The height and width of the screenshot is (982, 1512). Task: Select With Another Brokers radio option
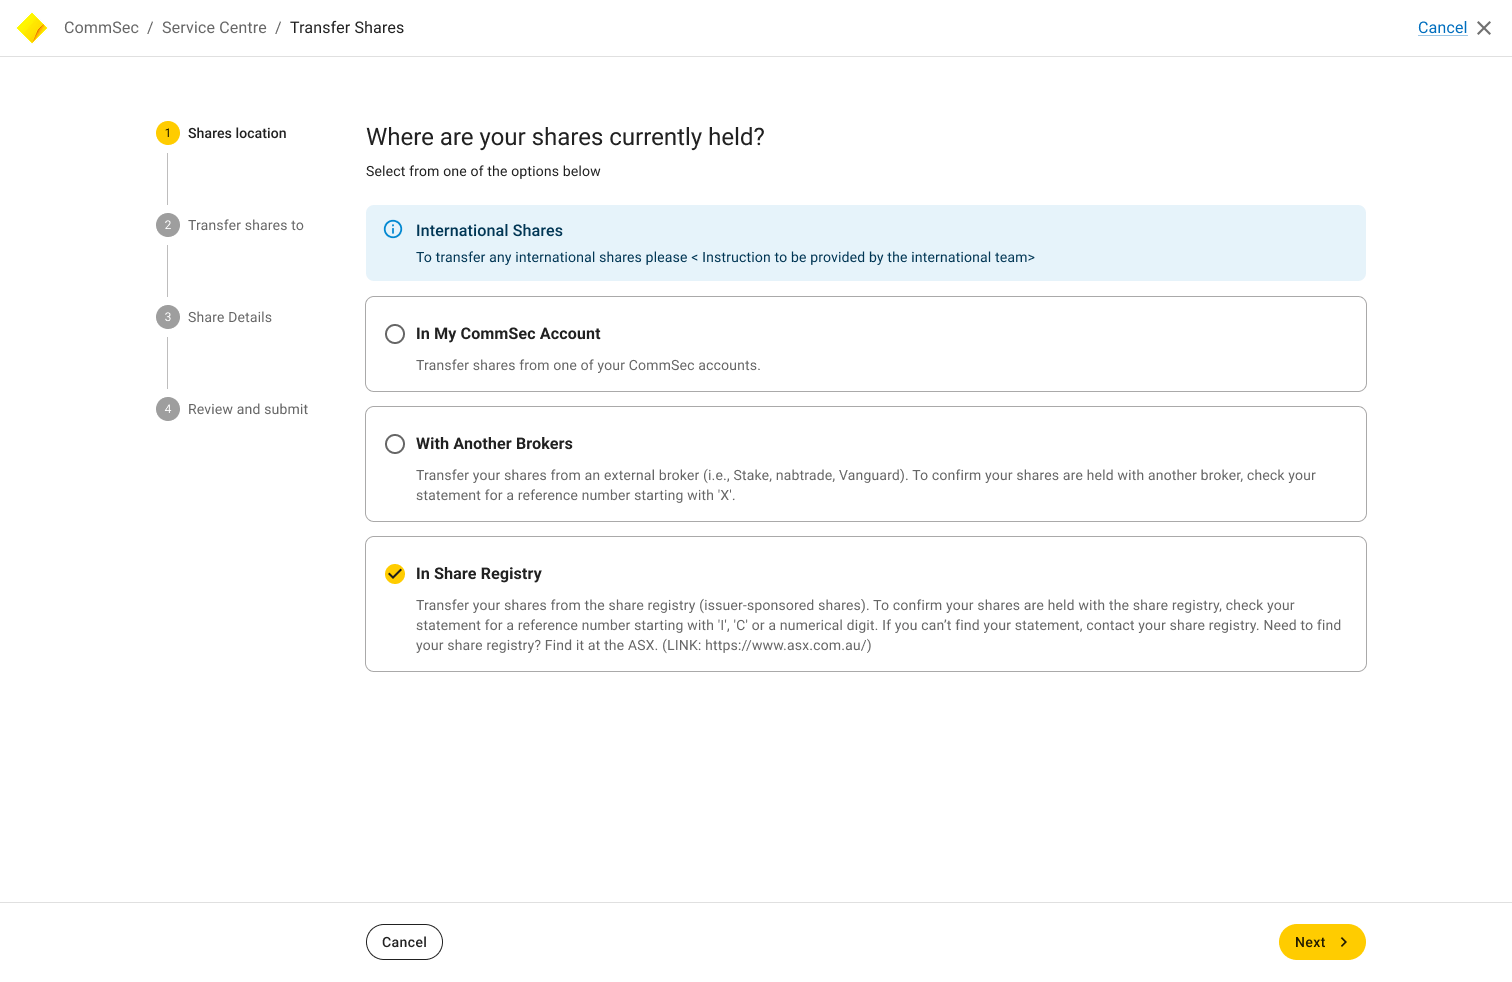click(395, 444)
